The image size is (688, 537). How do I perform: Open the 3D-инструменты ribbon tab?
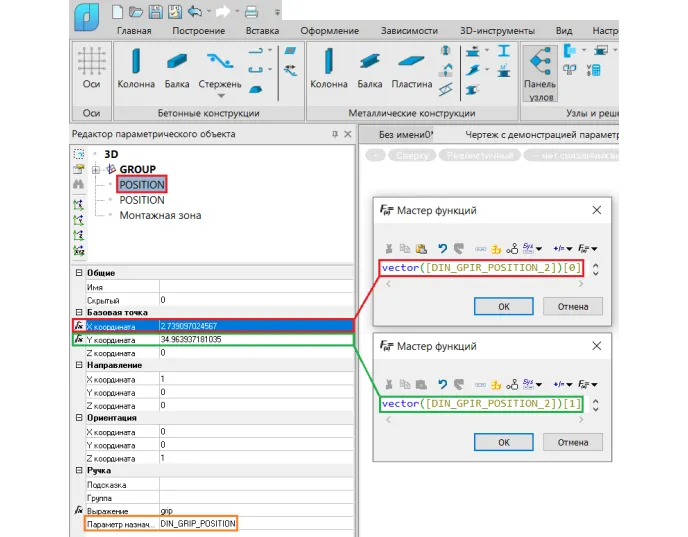[497, 31]
